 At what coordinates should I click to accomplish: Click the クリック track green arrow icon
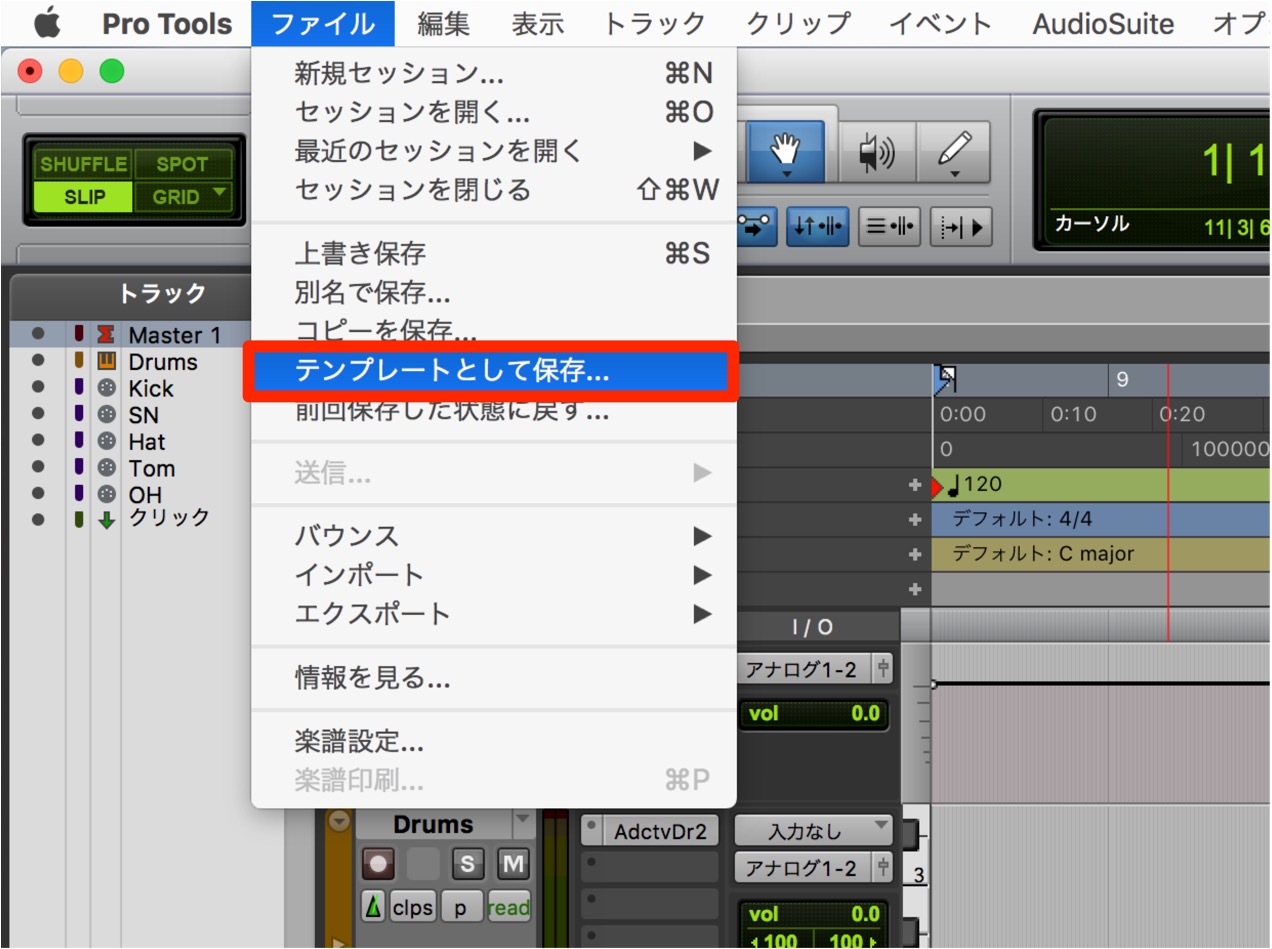(106, 519)
